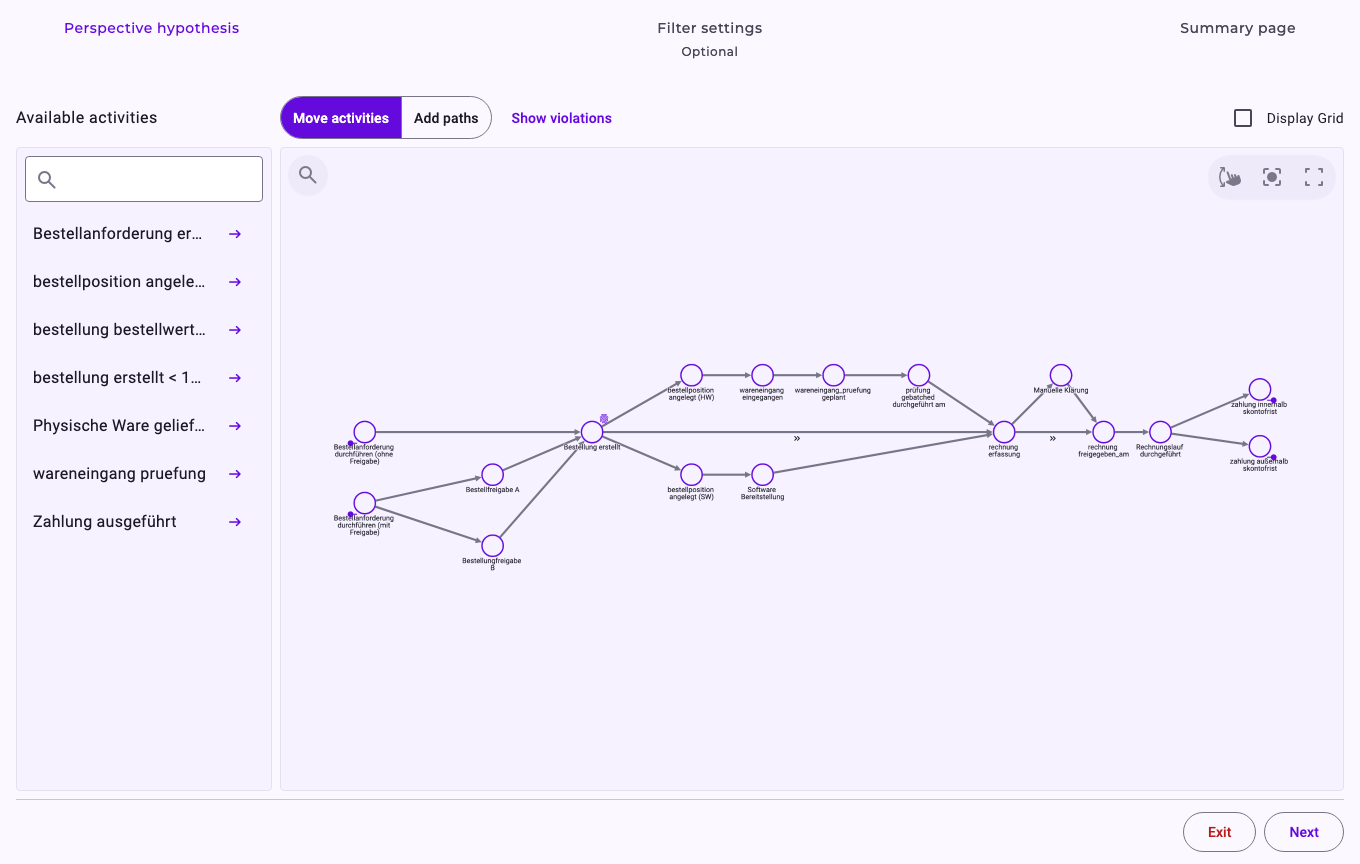
Task: Click the Exit button
Action: click(x=1220, y=832)
